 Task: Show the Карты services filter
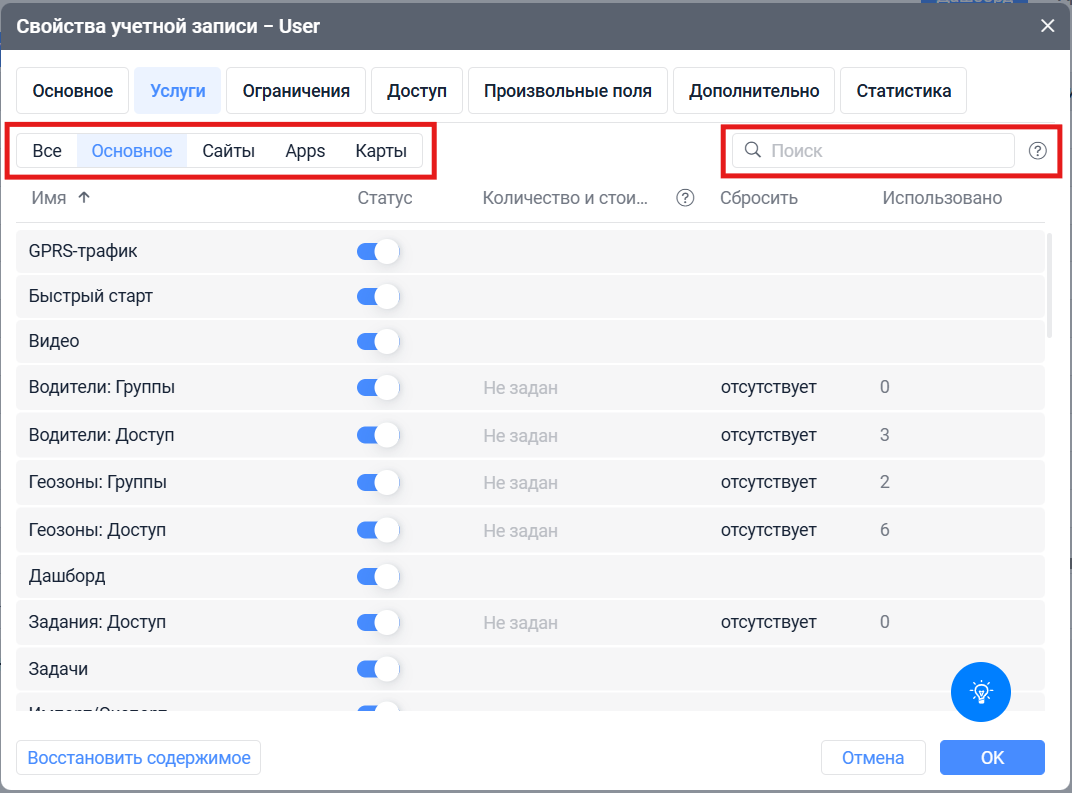tap(381, 151)
